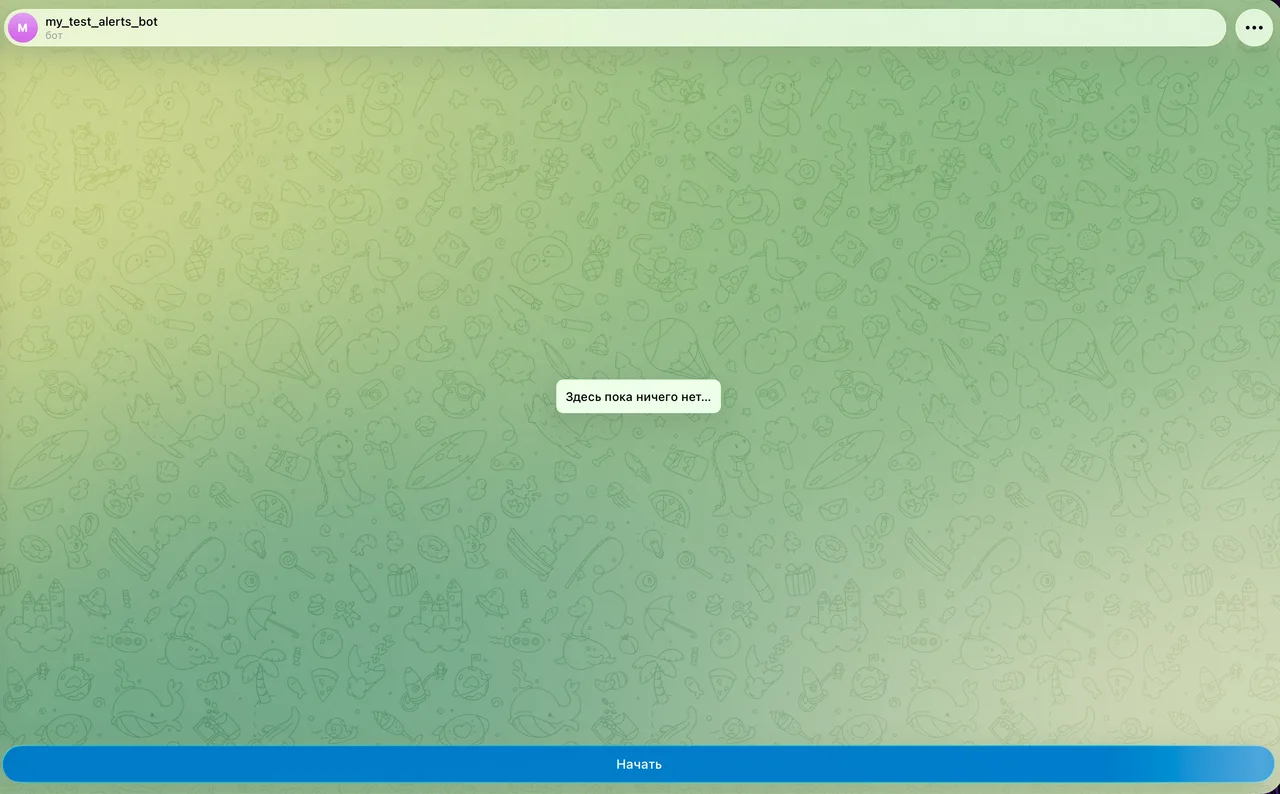The height and width of the screenshot is (794, 1280).
Task: Open my_test_alerts_bot profile via its name
Action: coord(101,21)
